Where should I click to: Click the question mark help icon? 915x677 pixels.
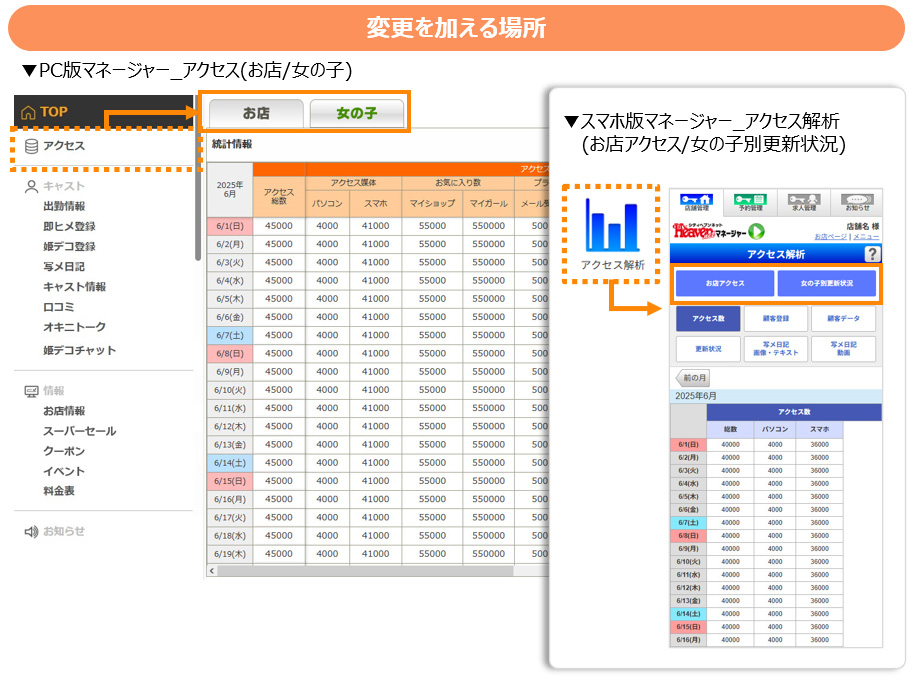pos(871,254)
